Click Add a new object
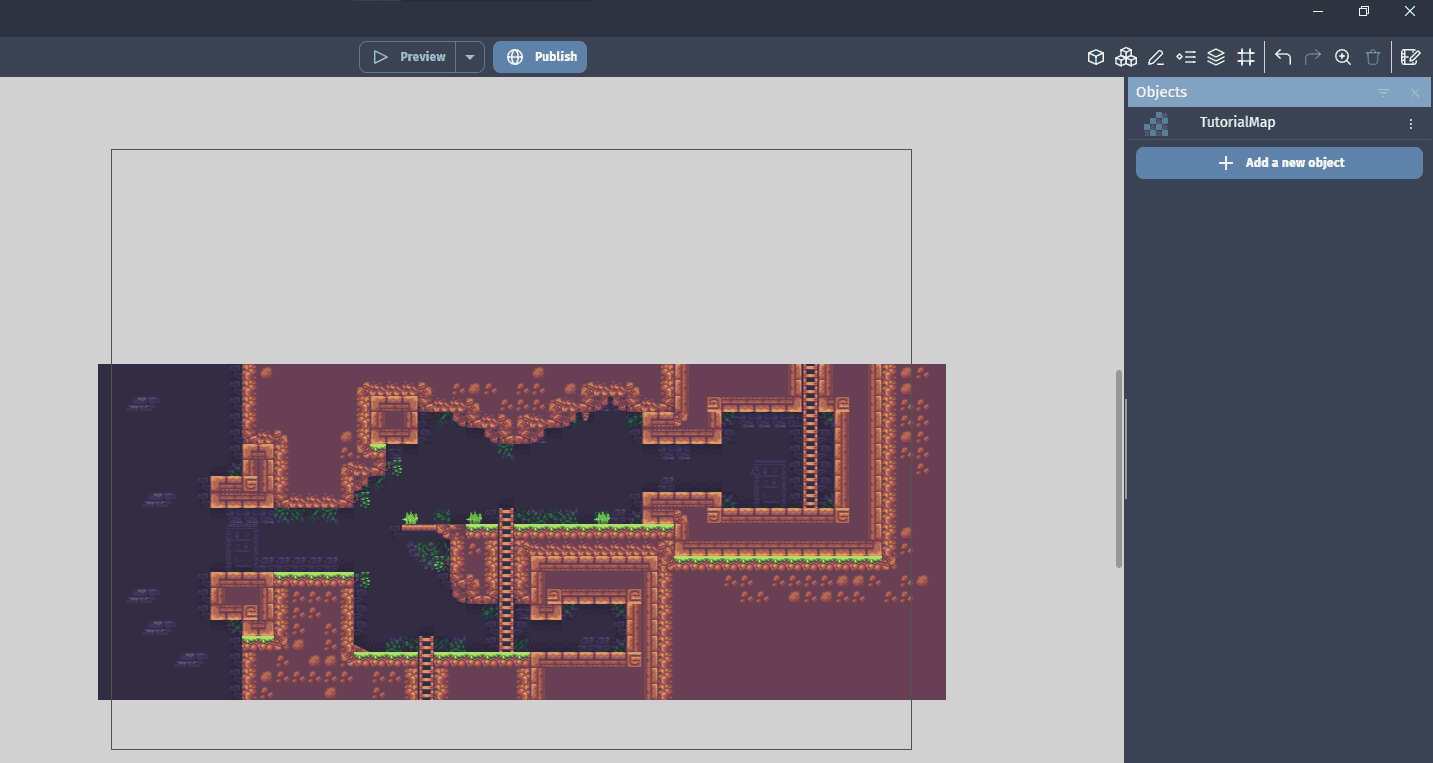The image size is (1433, 763). point(1279,163)
